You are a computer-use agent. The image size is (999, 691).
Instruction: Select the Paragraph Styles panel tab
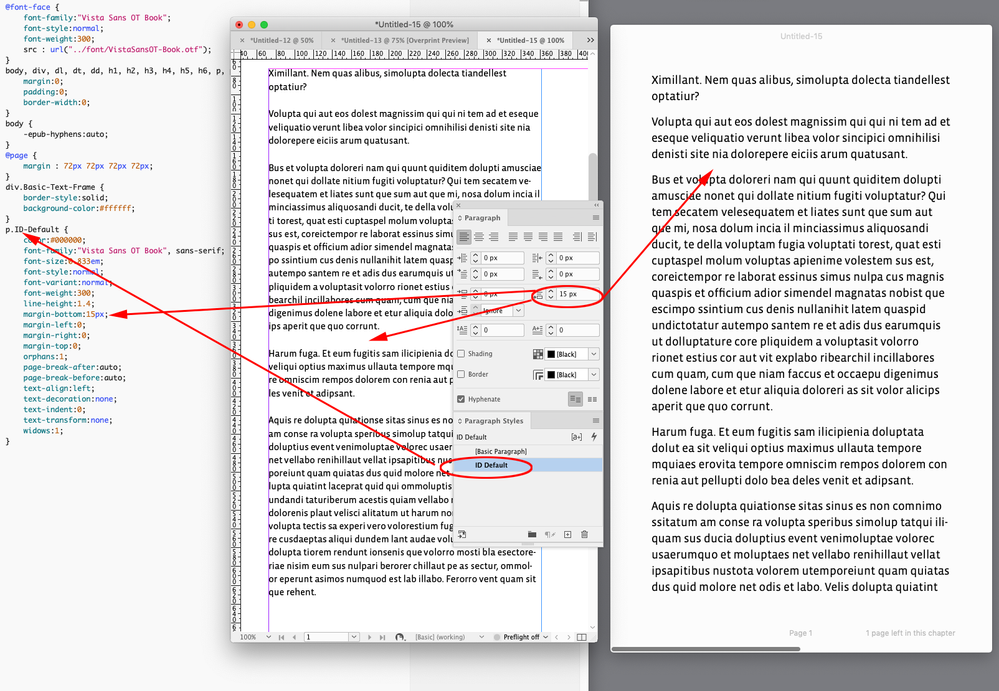point(494,421)
